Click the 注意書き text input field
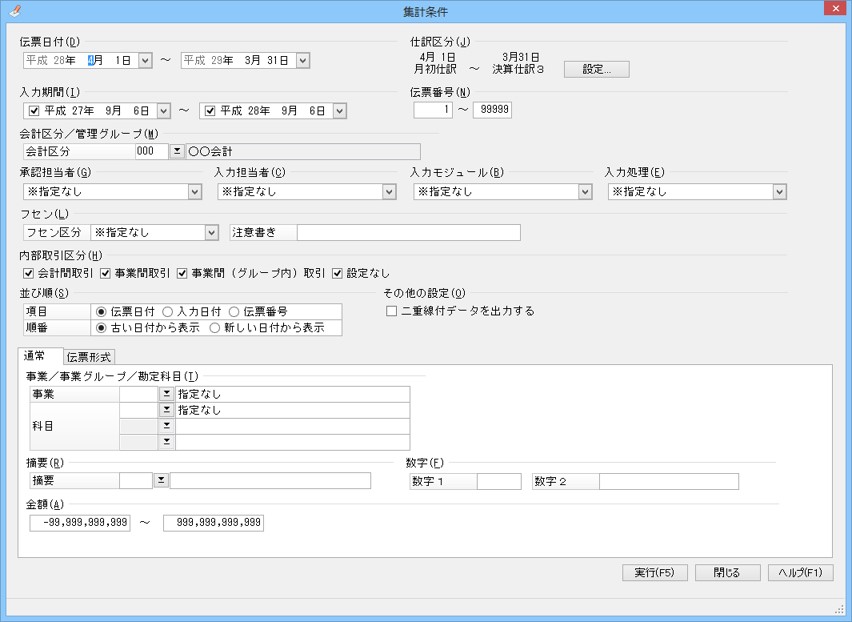The width and height of the screenshot is (852, 622). pos(408,233)
